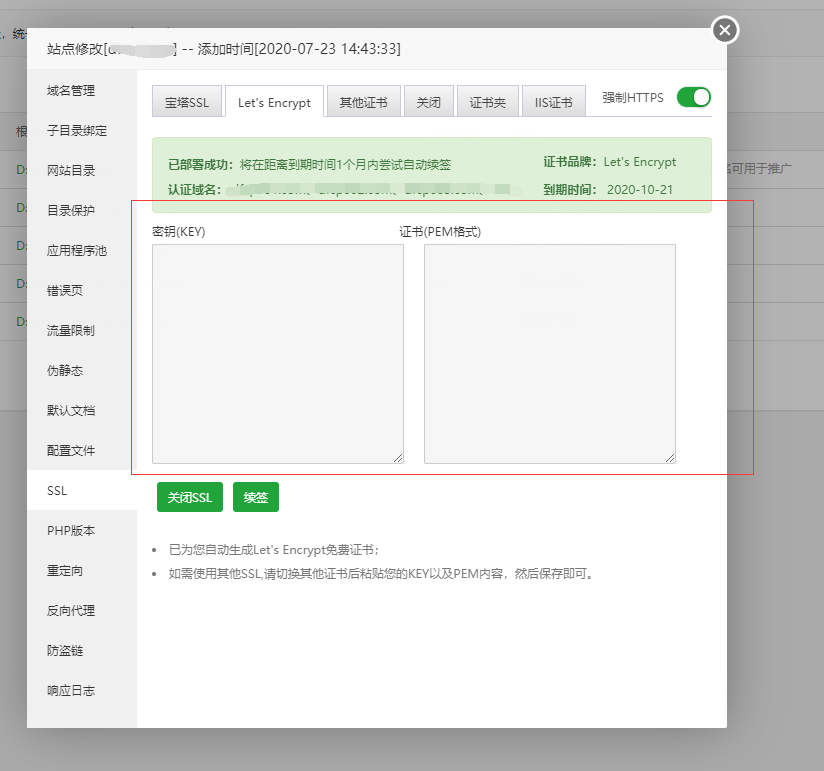This screenshot has height=771, width=824.
Task: Click the 关闭SSL button
Action: (190, 497)
